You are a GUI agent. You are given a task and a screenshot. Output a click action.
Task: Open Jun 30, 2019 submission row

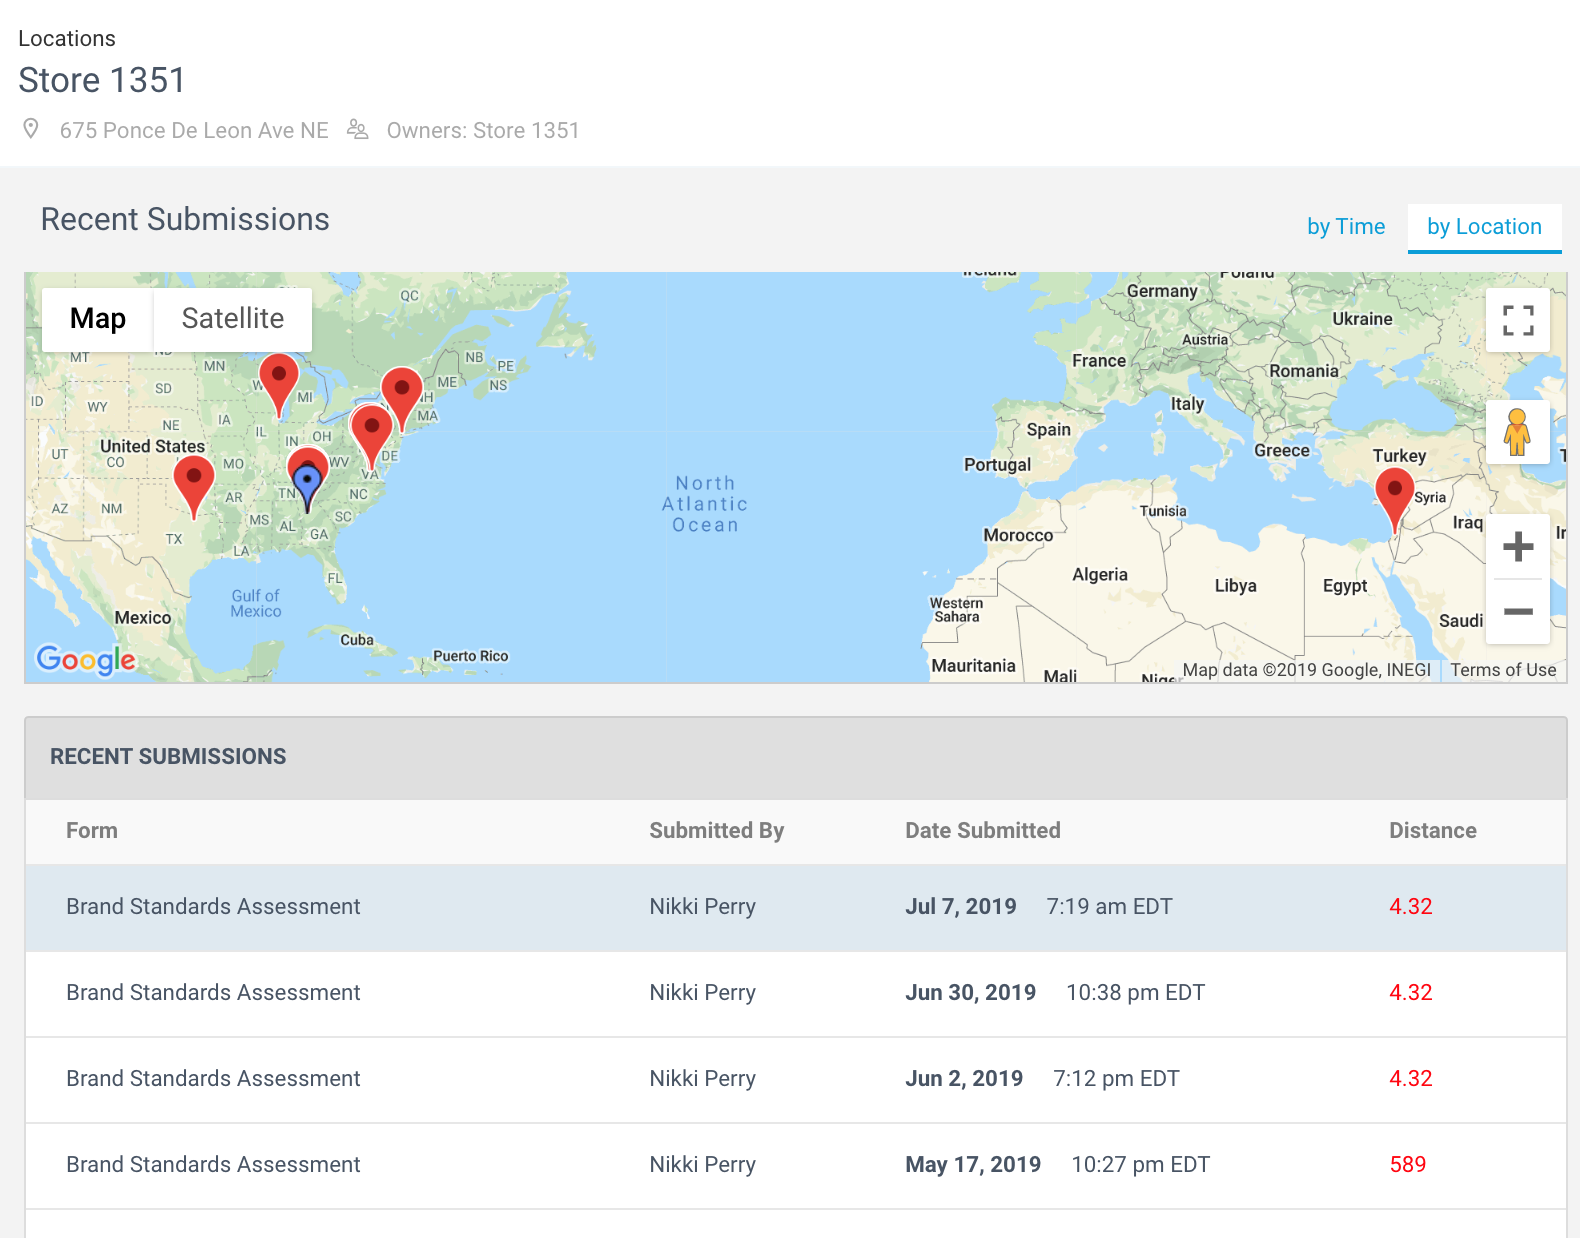pos(796,993)
